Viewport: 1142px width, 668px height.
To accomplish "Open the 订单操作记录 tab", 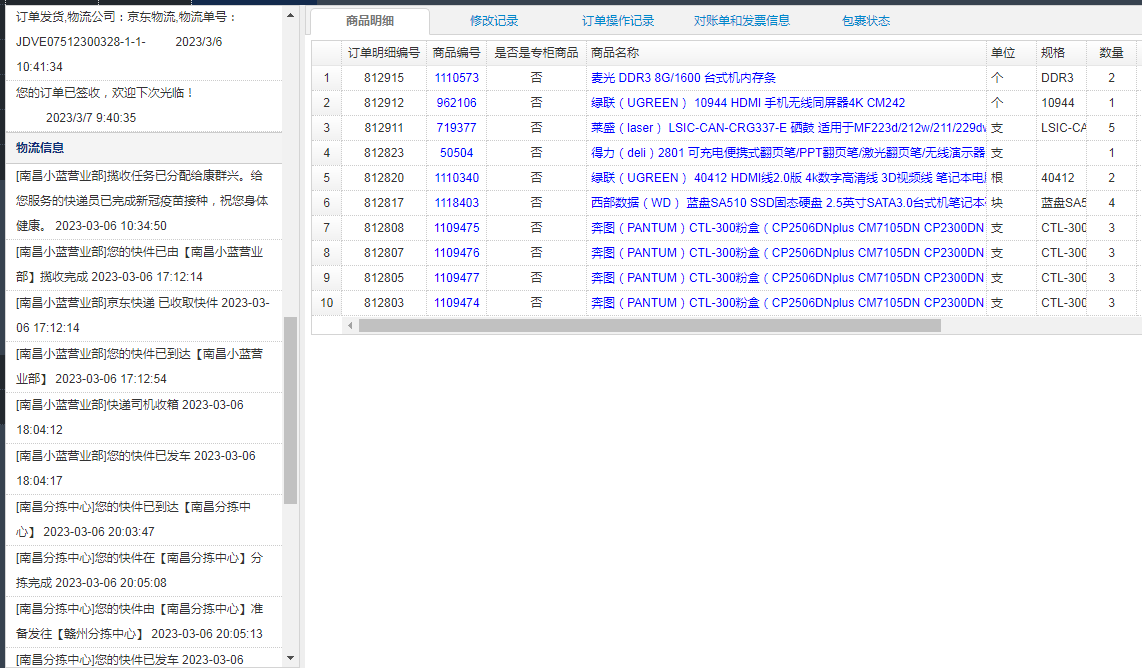I will (x=618, y=21).
